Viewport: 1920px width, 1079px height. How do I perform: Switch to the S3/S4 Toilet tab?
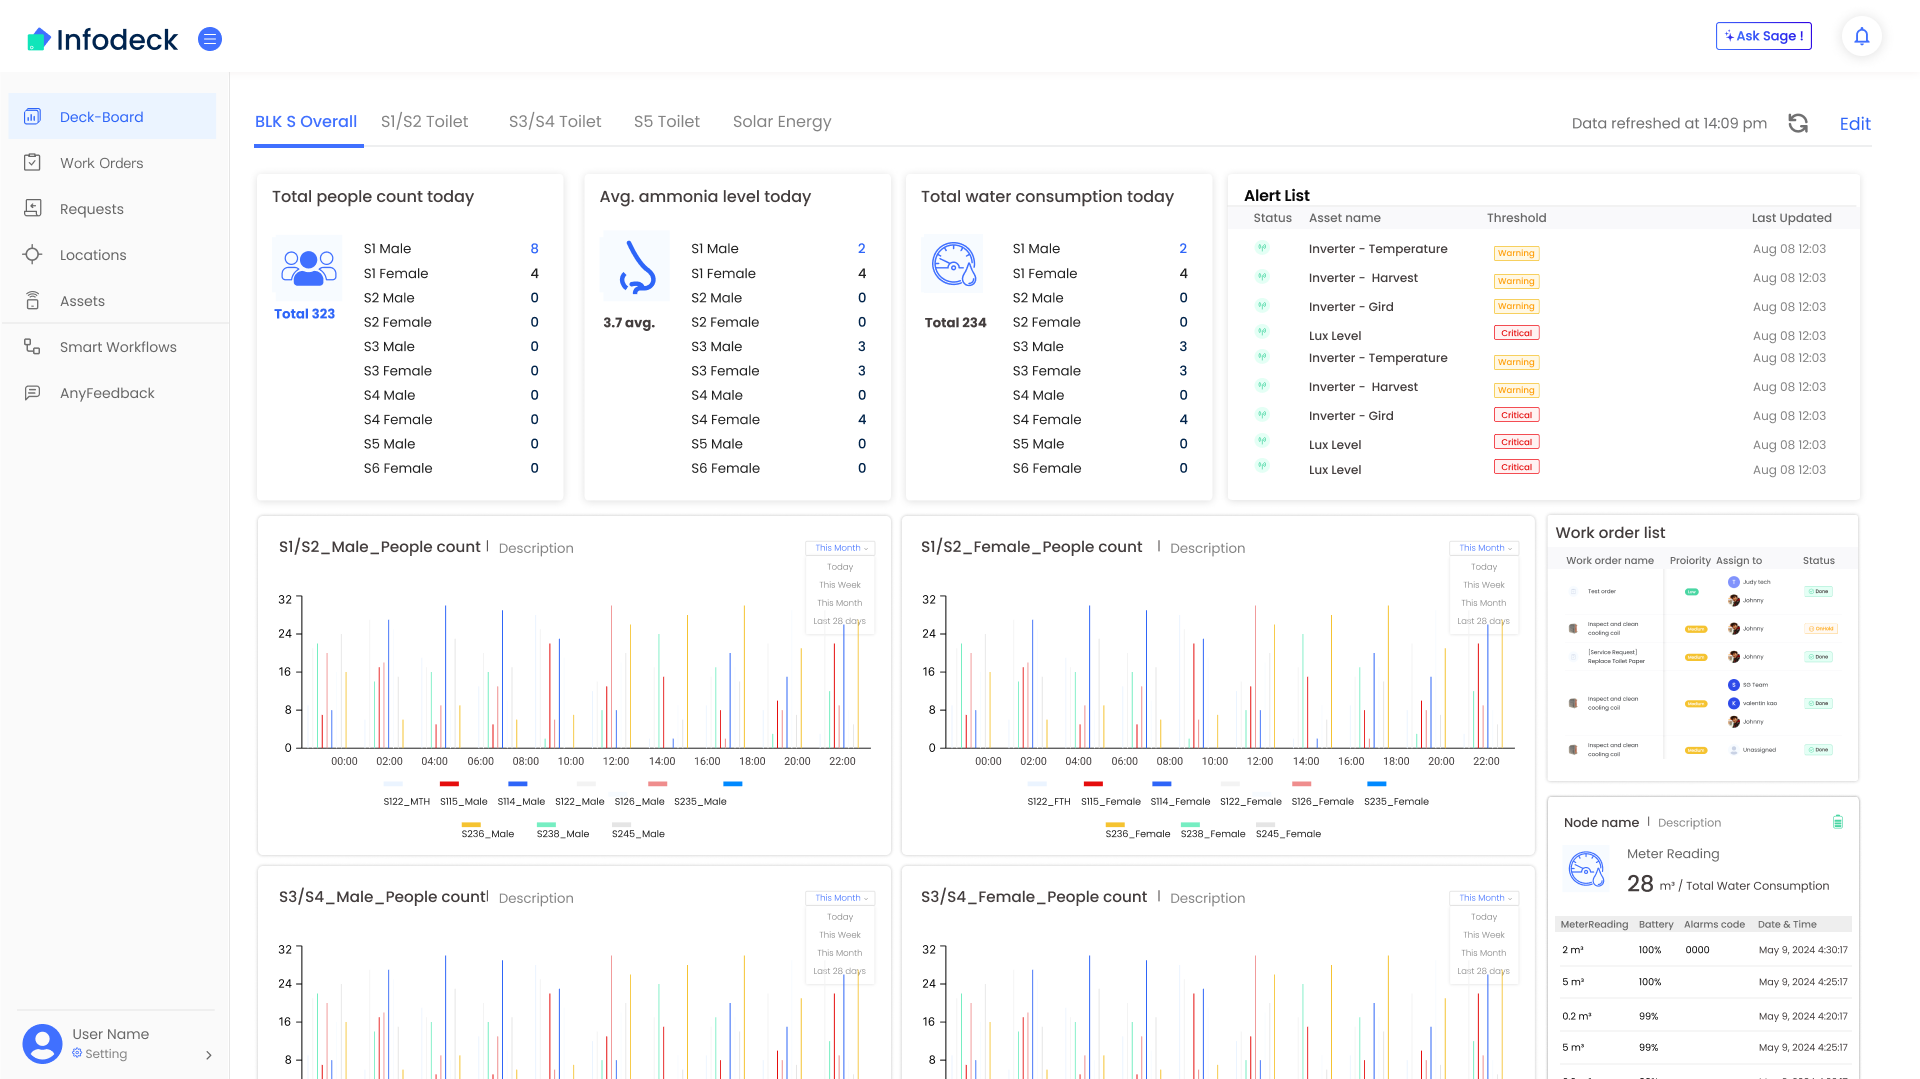click(x=555, y=121)
